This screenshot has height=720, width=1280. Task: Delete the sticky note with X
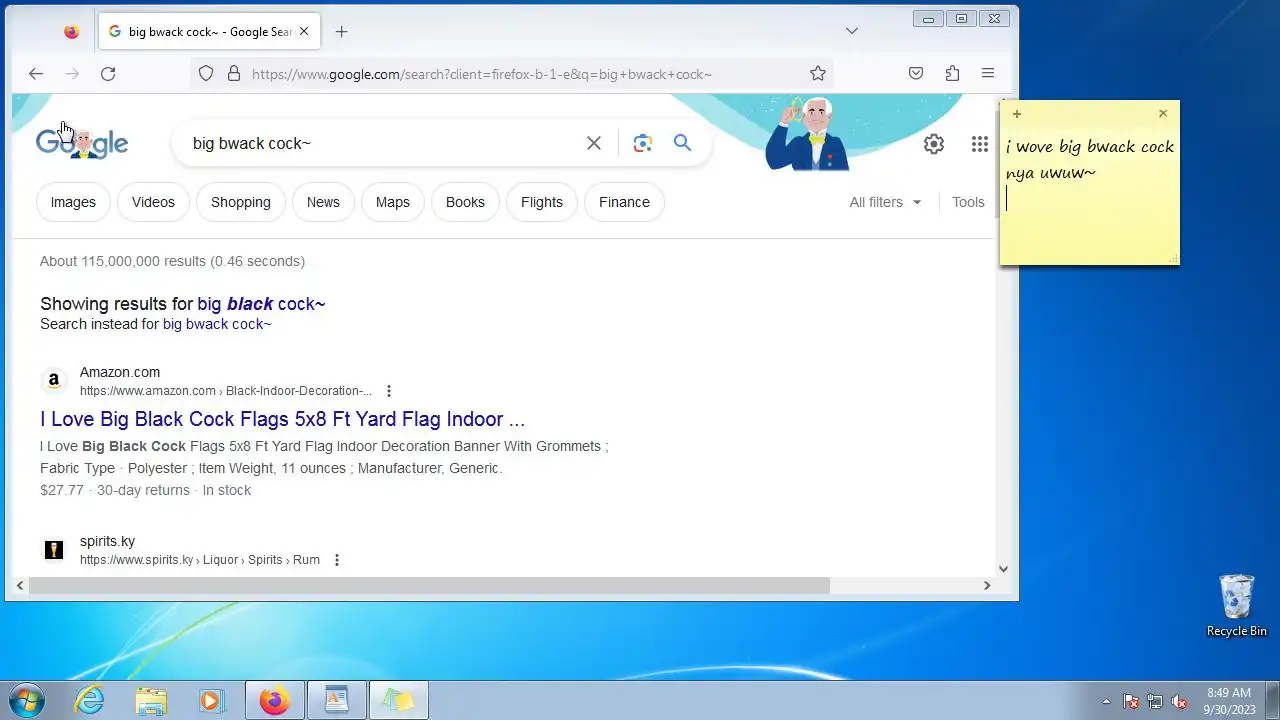click(x=1163, y=114)
